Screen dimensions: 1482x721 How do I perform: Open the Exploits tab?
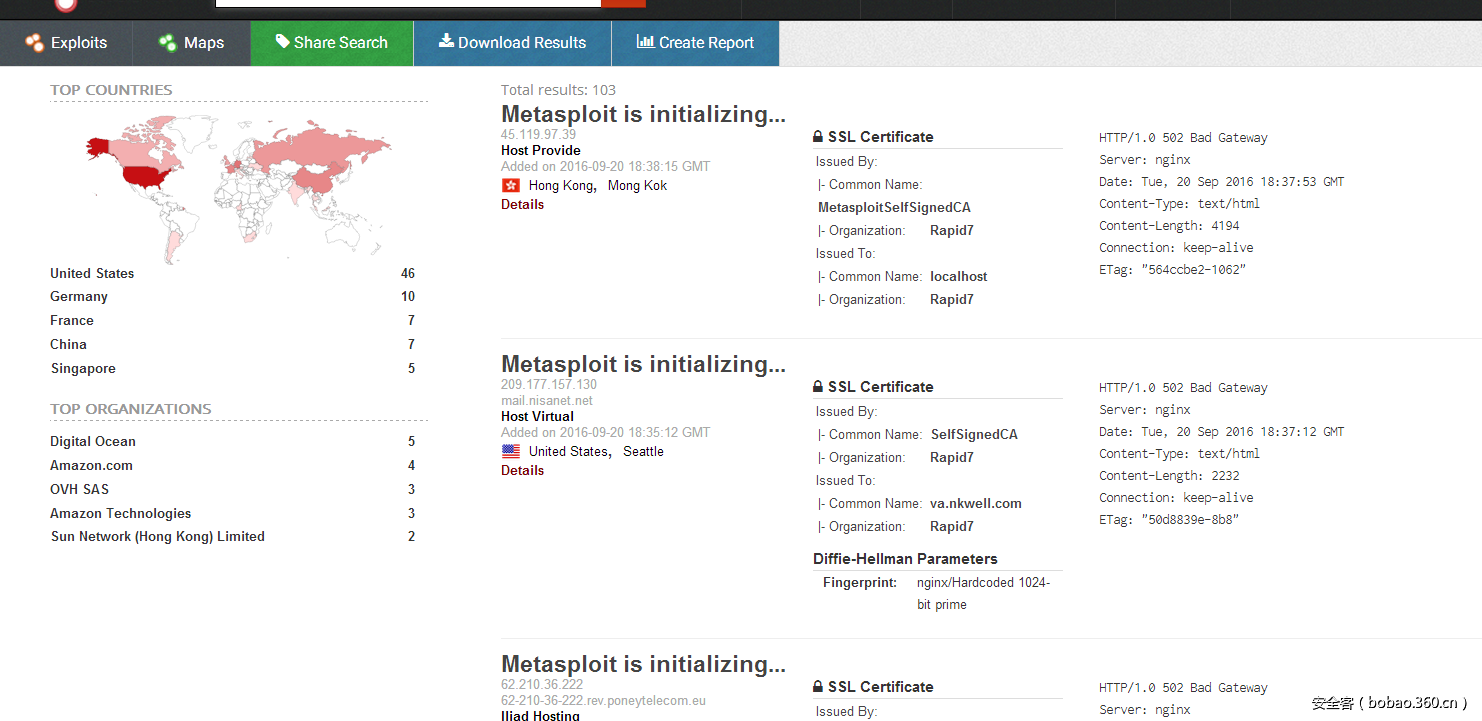point(67,43)
